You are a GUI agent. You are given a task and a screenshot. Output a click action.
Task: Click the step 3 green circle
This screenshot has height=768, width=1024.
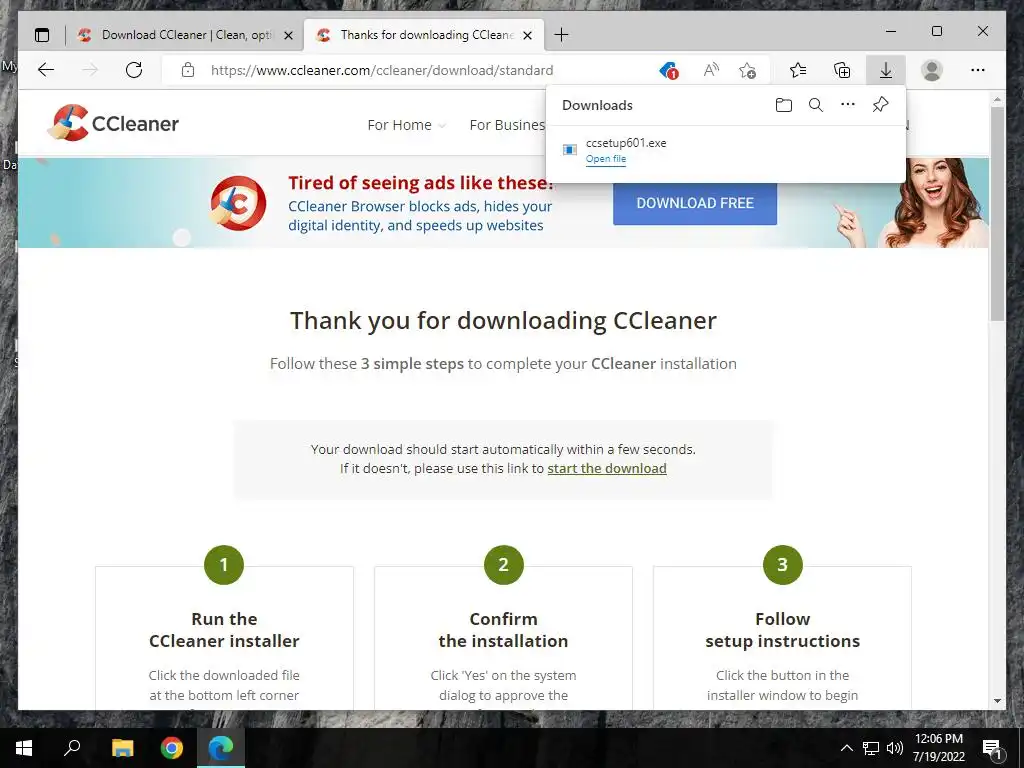782,565
